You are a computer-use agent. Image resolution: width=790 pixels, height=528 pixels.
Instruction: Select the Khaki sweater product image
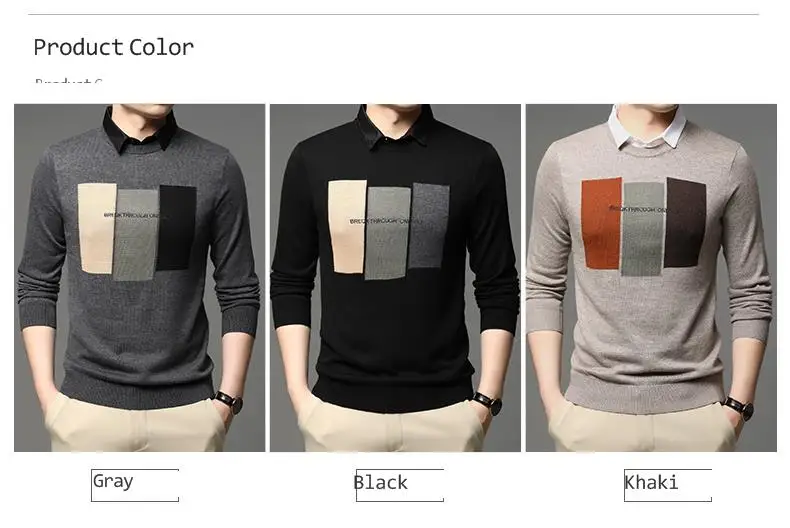coord(651,278)
